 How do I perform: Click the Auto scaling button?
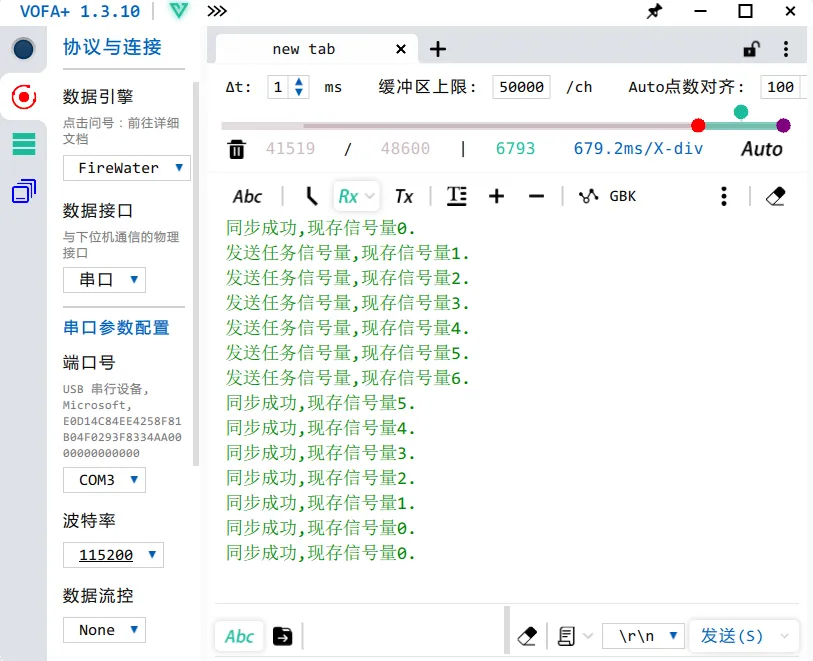(x=761, y=148)
